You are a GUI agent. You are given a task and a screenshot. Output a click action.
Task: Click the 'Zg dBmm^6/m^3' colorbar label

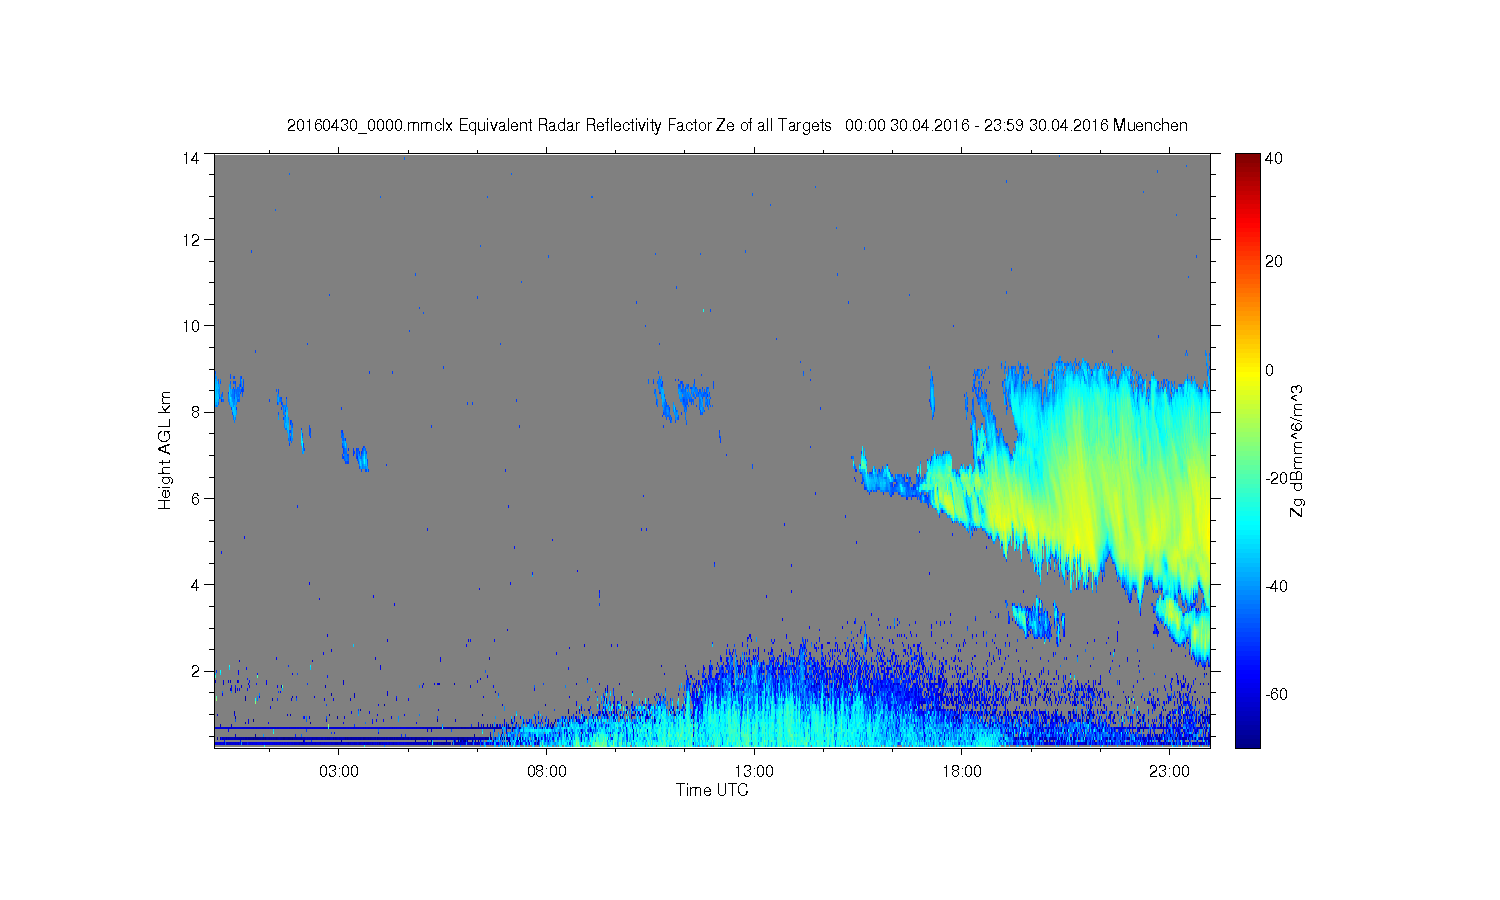point(1297,451)
